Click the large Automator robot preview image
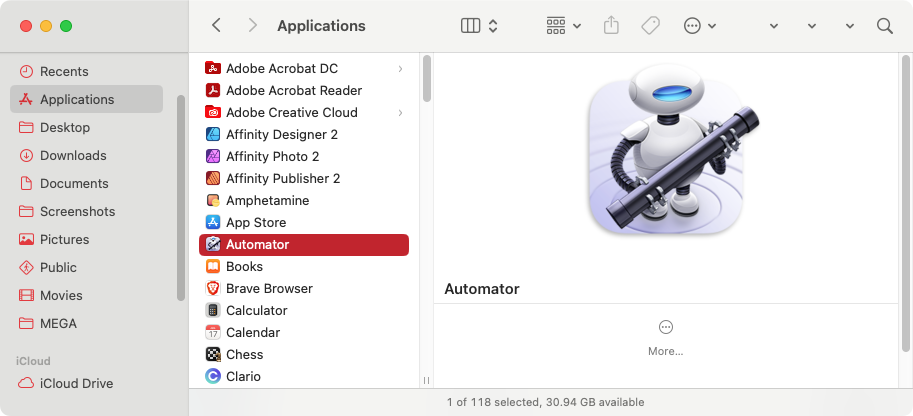Screen dimensions: 913x416 674,150
